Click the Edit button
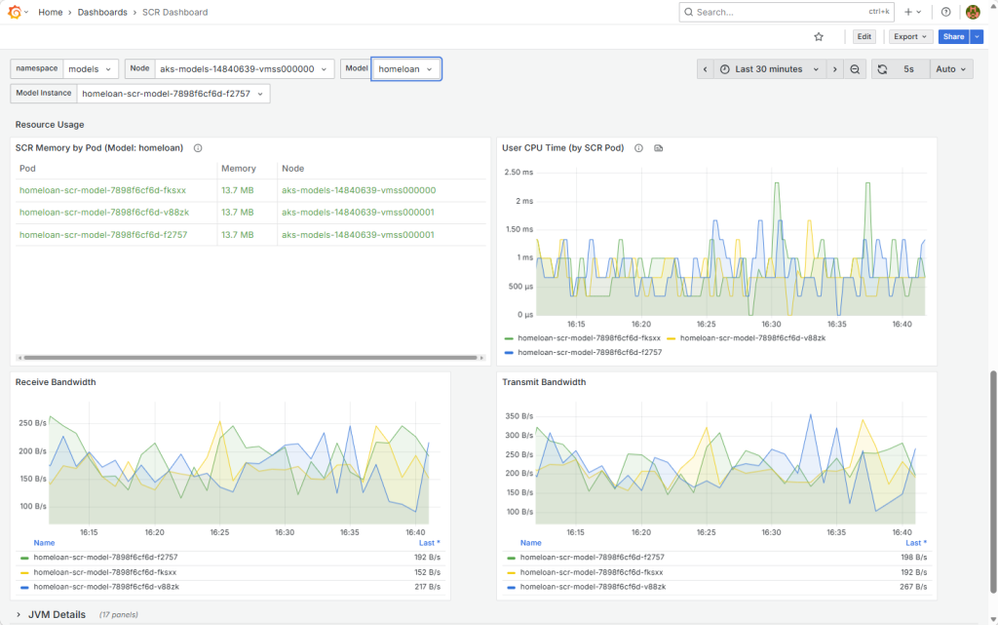This screenshot has width=998, height=625. [x=864, y=37]
